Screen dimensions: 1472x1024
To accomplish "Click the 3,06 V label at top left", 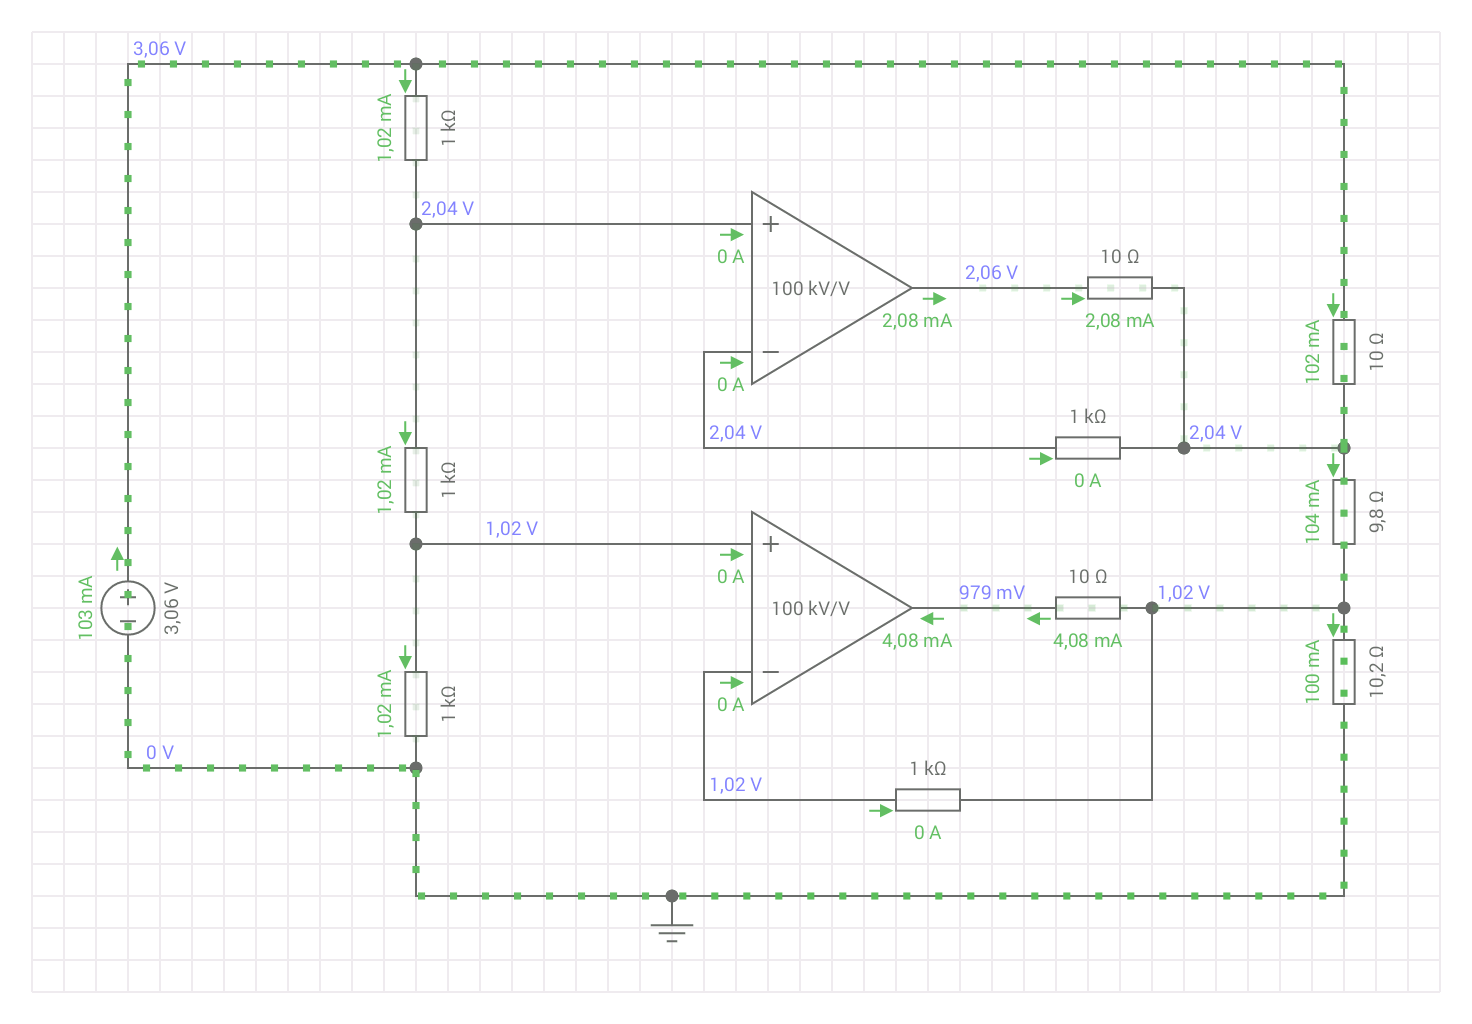I will click(x=159, y=48).
